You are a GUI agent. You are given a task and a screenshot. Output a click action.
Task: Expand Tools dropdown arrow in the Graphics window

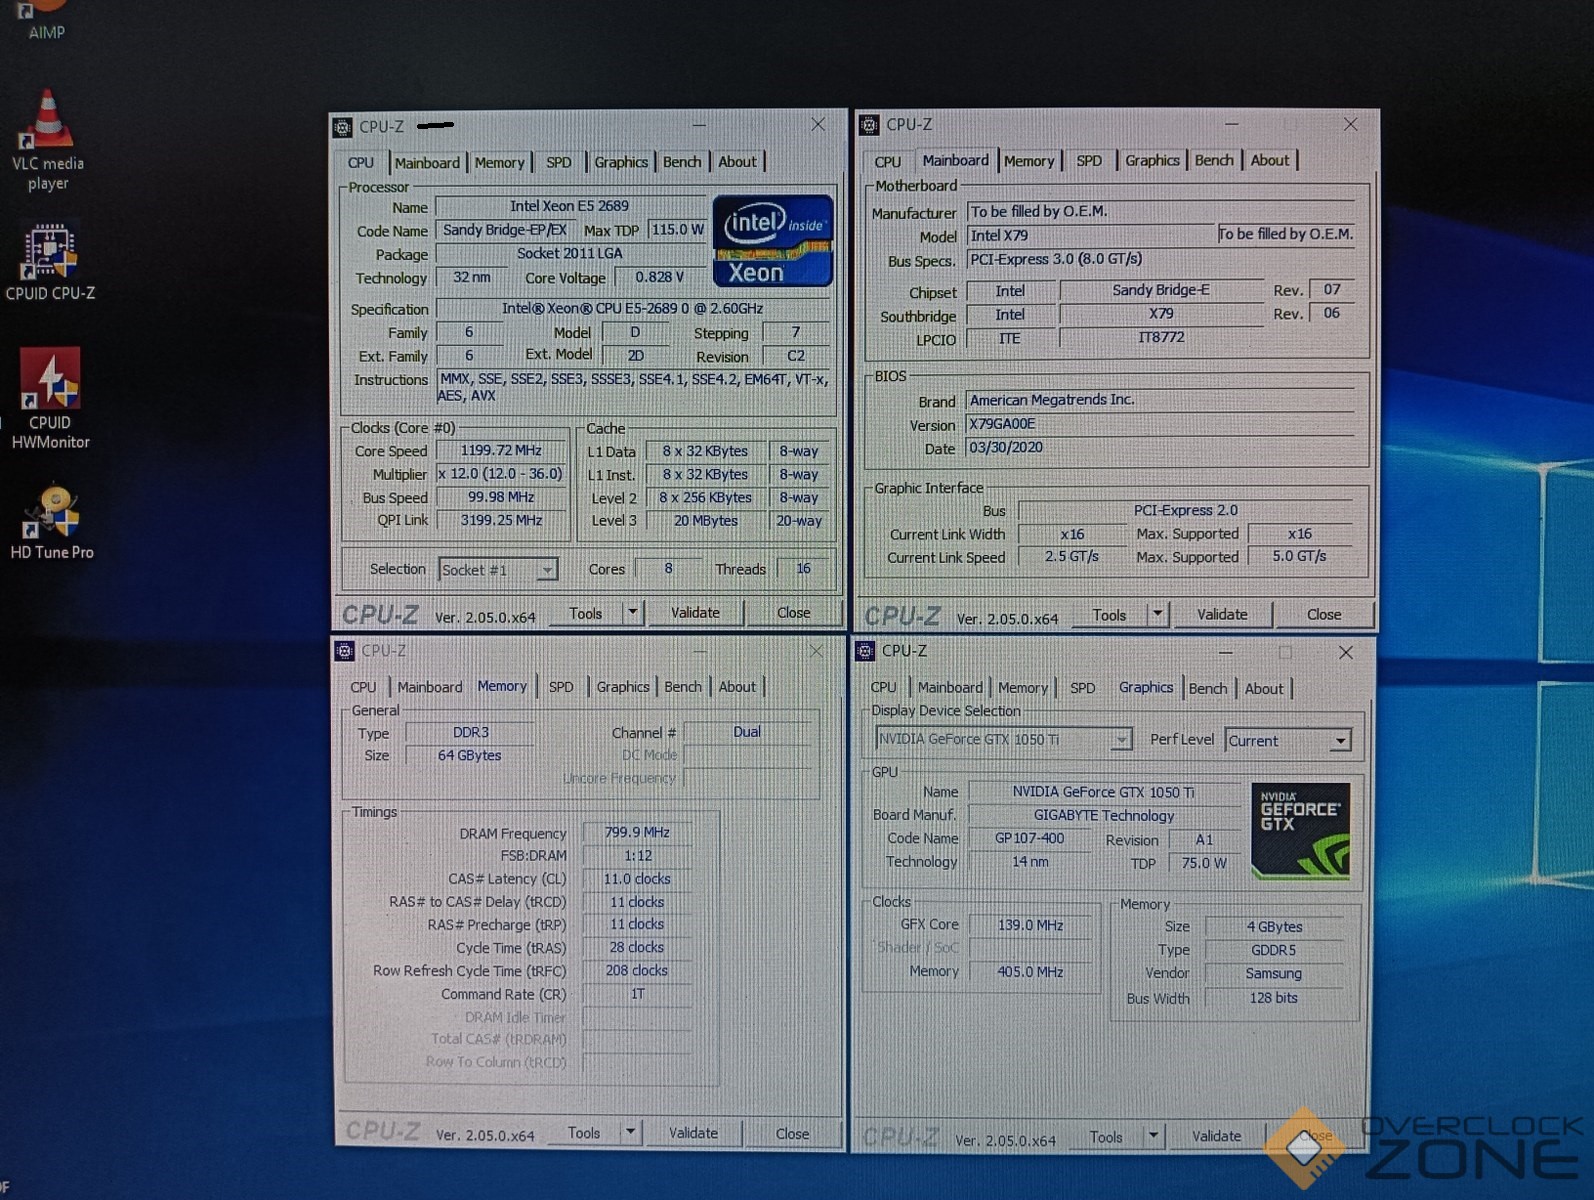point(1153,1137)
